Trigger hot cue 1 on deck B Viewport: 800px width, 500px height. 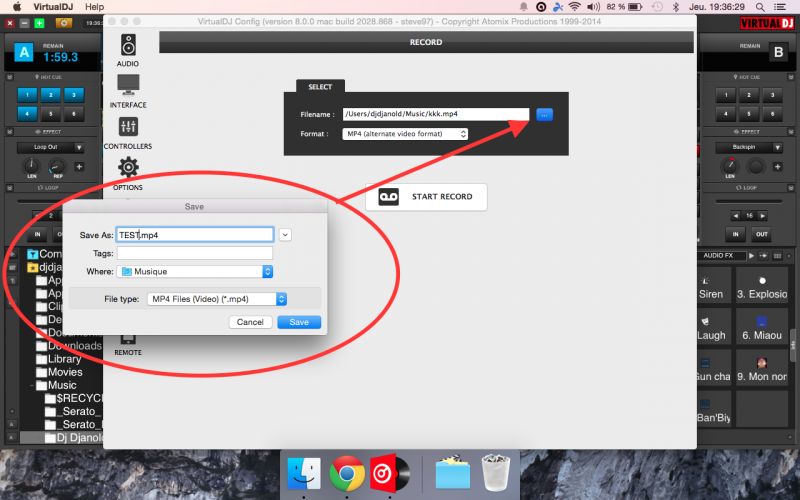click(726, 95)
